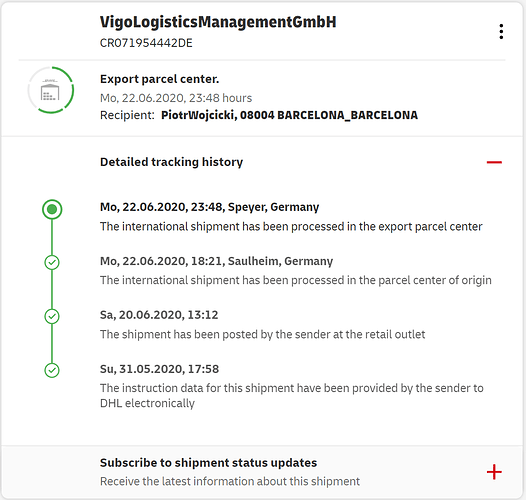Click the checkmark marker for Saulheim event

[x=52, y=262]
